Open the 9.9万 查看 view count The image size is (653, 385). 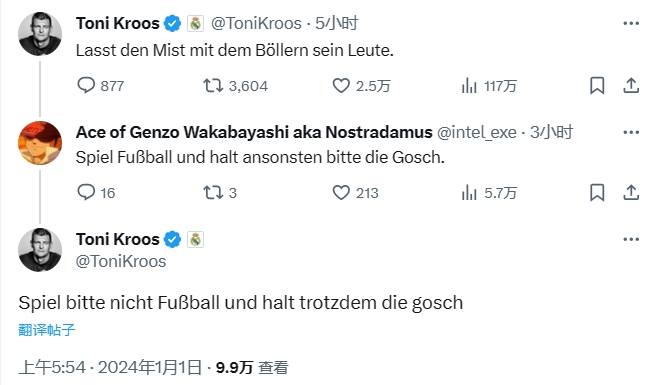pyautogui.click(x=252, y=367)
